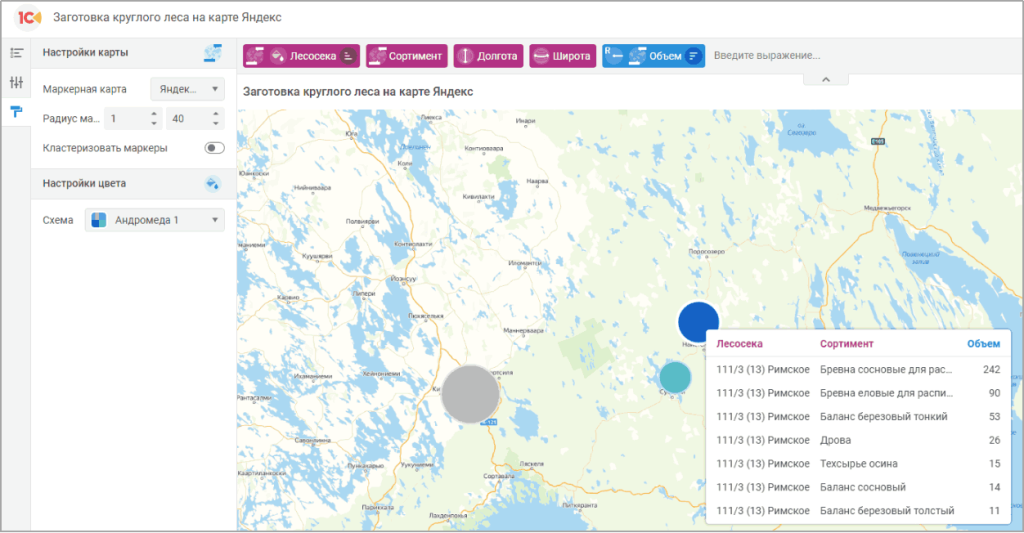Open the fields list sidebar icon
Viewport: 1024px width, 533px height.
pyautogui.click(x=16, y=52)
